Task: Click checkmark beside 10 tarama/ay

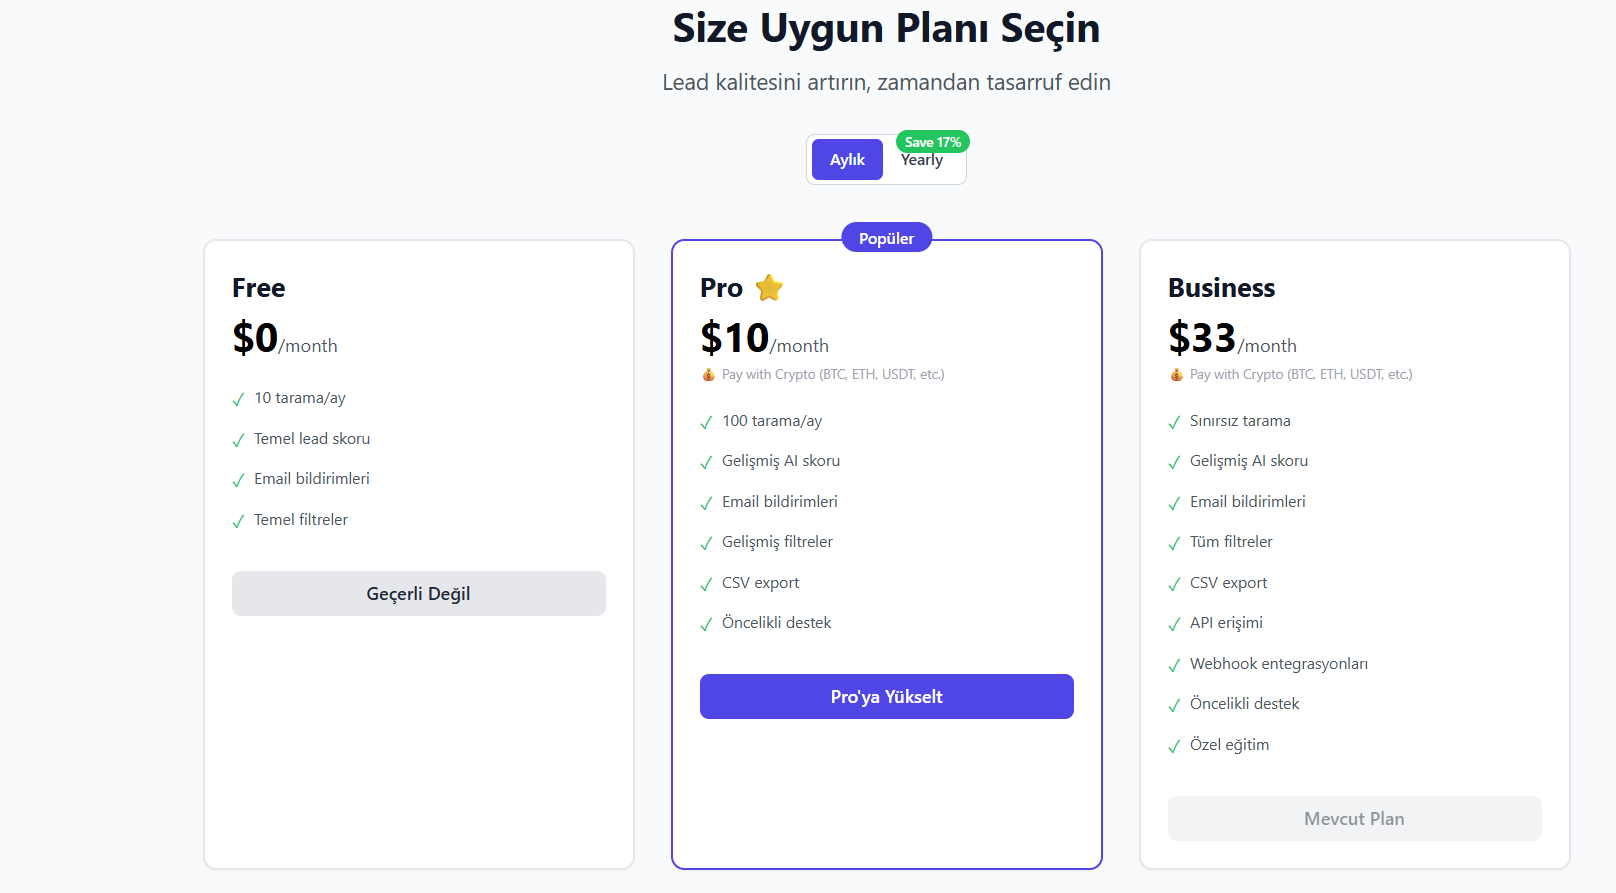Action: click(238, 400)
